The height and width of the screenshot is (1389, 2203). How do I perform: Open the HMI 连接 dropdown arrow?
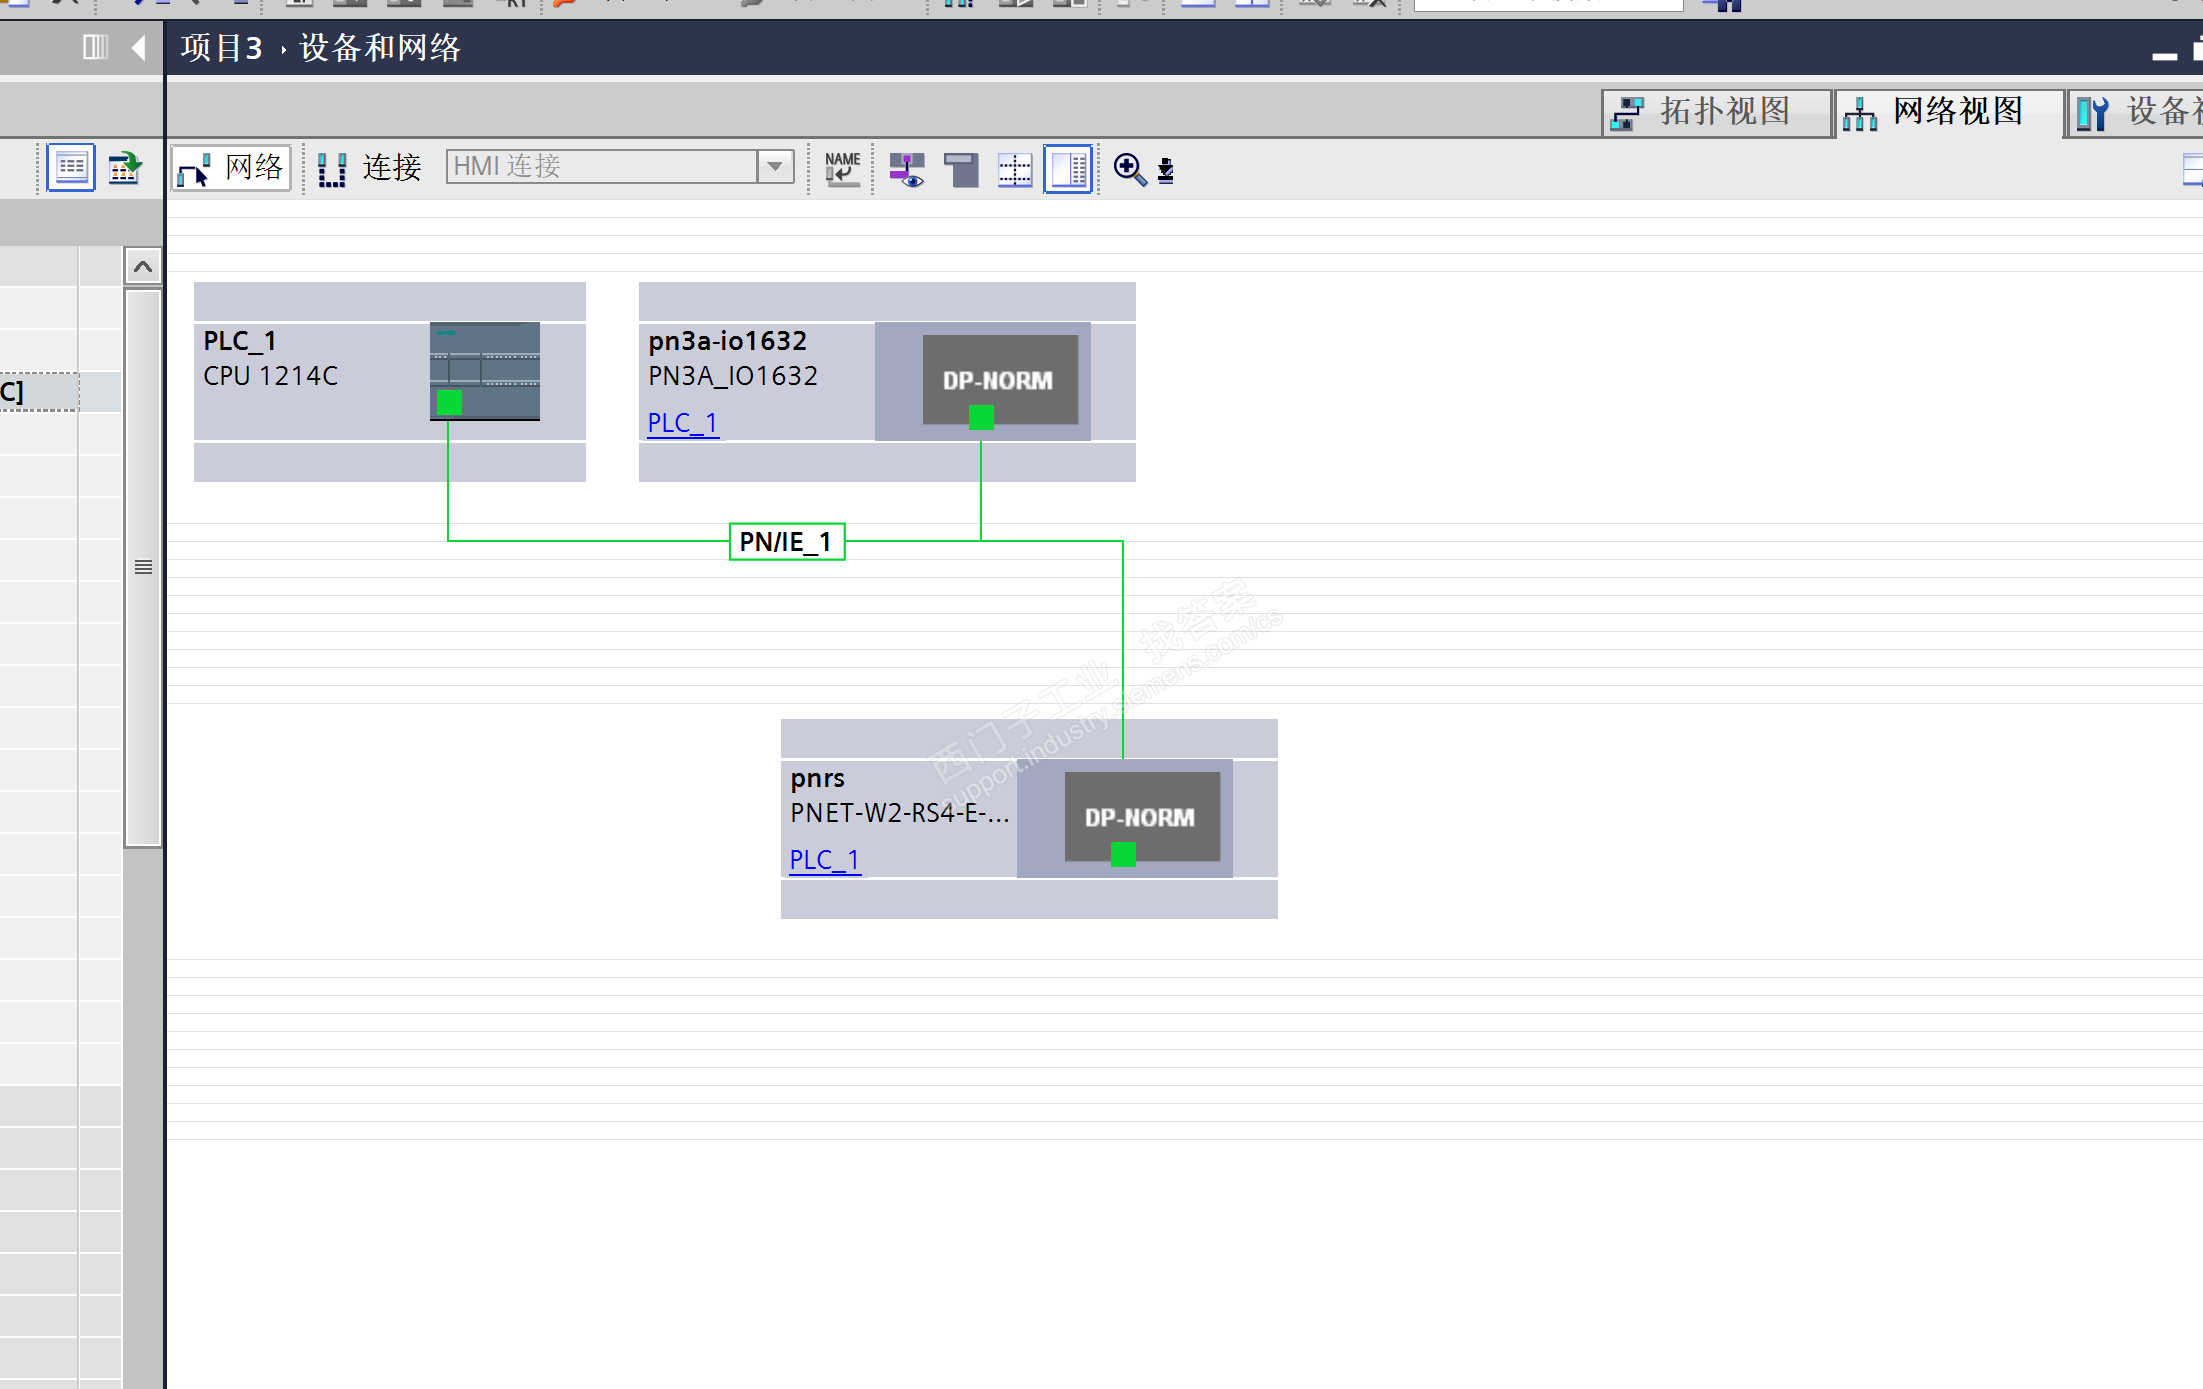pyautogui.click(x=775, y=167)
